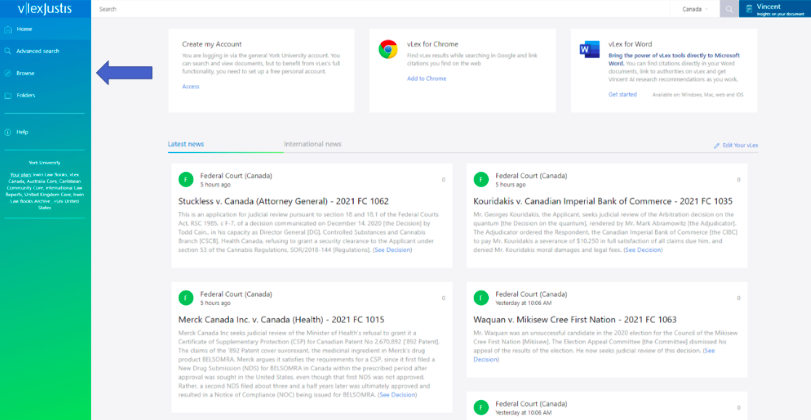
Task: Click Edit Your vLex link
Action: (x=740, y=145)
